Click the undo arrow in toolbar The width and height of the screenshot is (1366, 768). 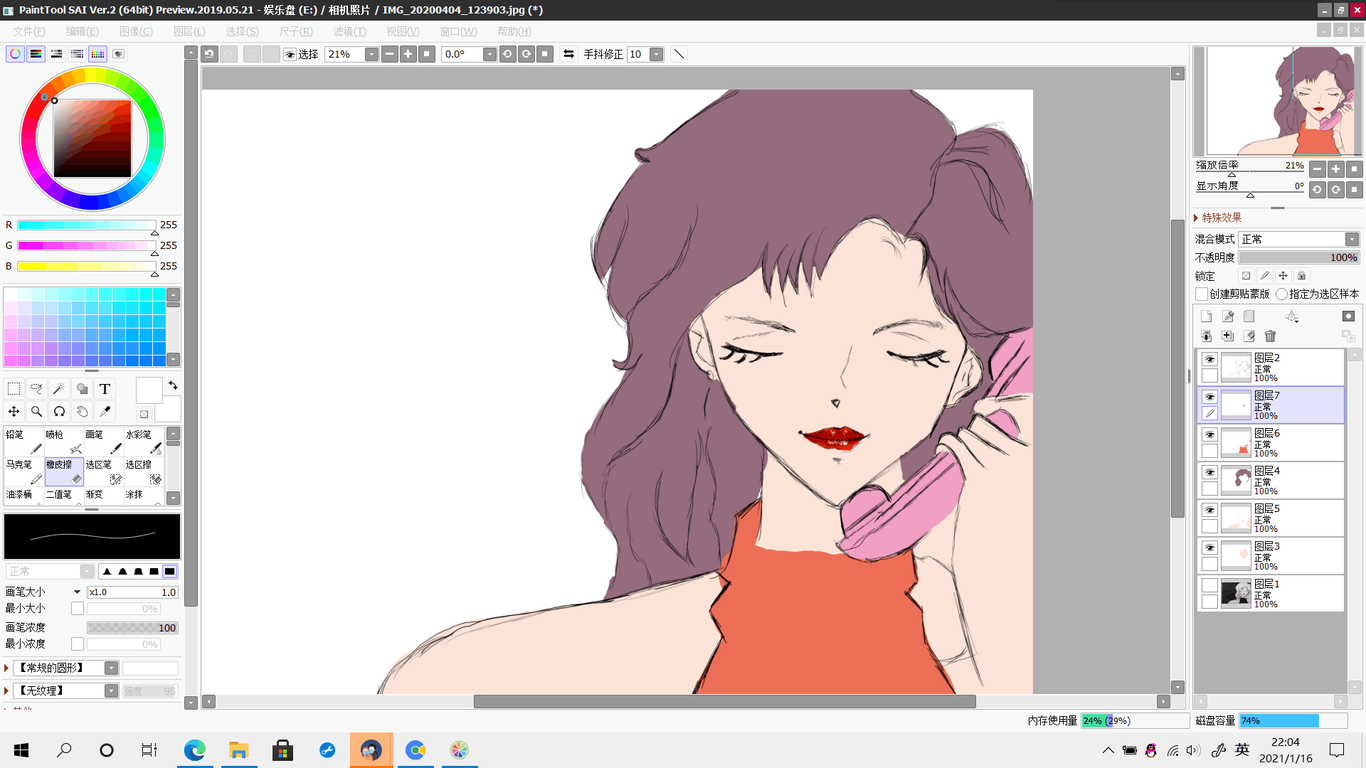(x=210, y=54)
